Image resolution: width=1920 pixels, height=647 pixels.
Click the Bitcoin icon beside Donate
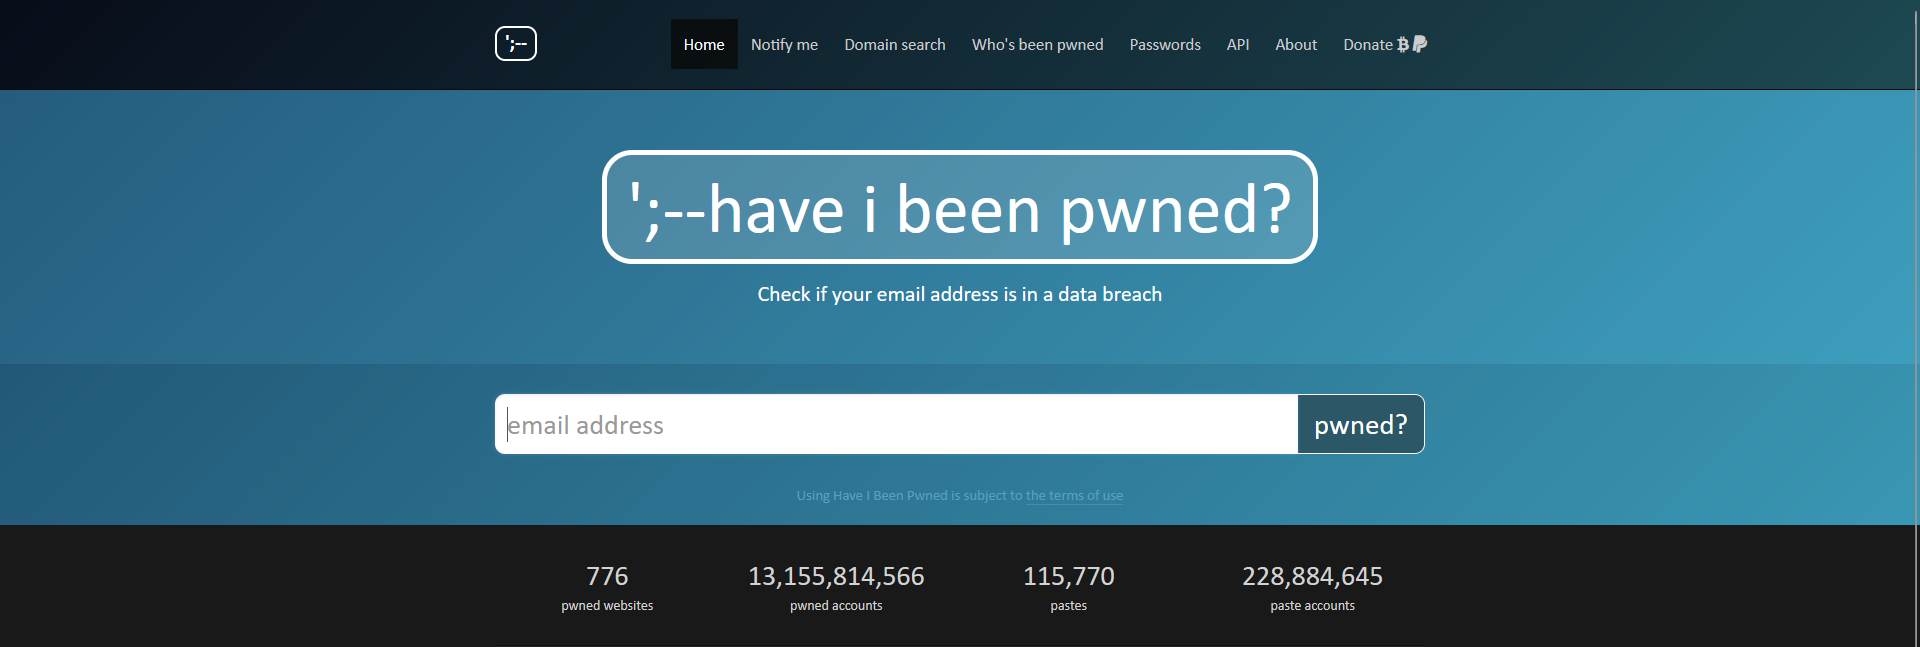point(1403,44)
